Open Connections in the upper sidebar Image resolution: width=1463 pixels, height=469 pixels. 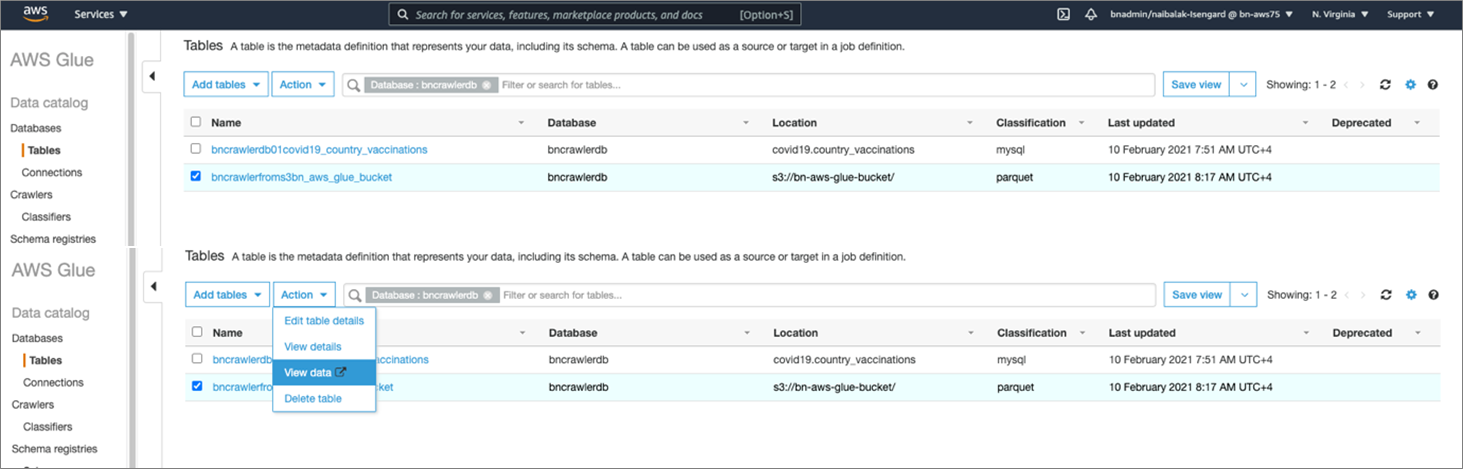pyautogui.click(x=53, y=172)
